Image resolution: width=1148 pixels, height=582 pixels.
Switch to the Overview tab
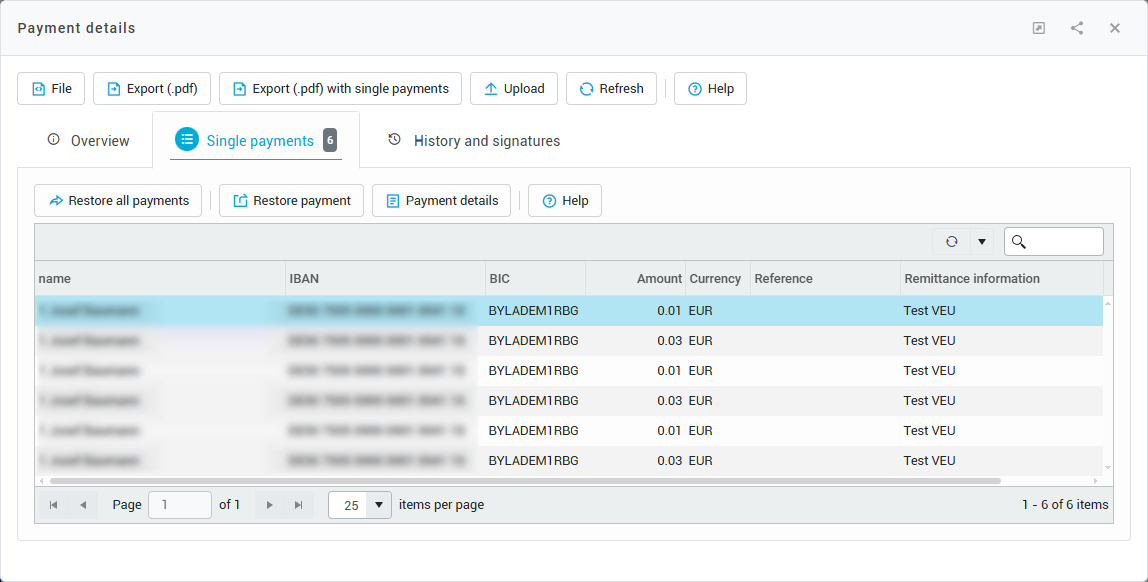pos(88,141)
